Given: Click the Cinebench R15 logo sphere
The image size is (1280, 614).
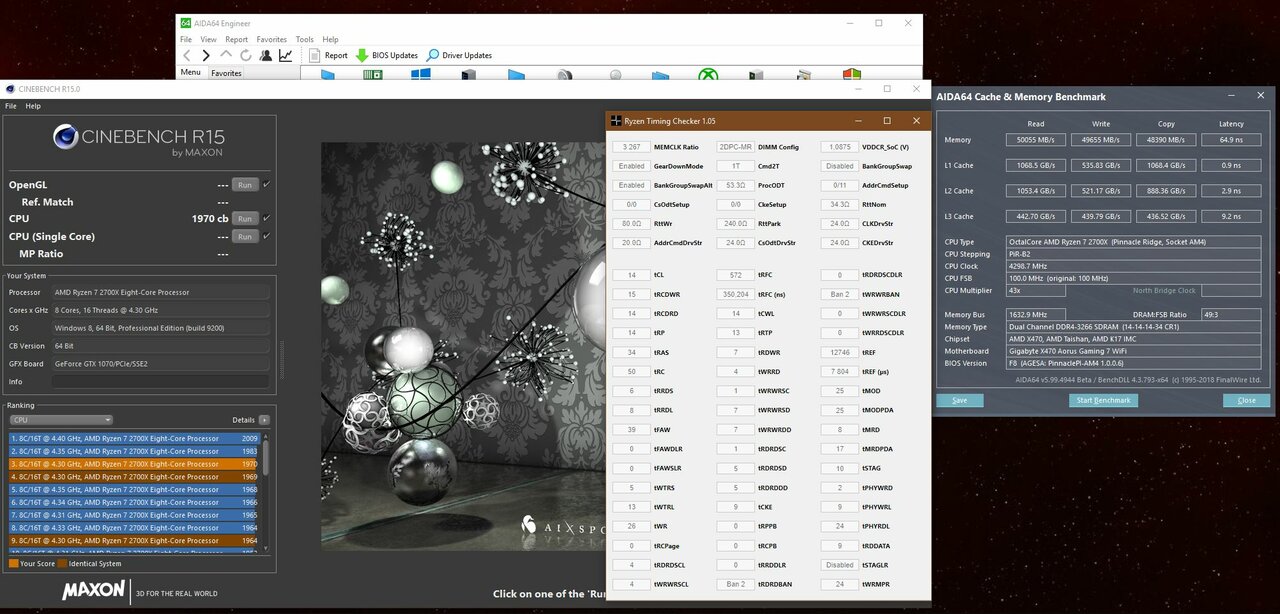Looking at the screenshot, I should (x=66, y=136).
